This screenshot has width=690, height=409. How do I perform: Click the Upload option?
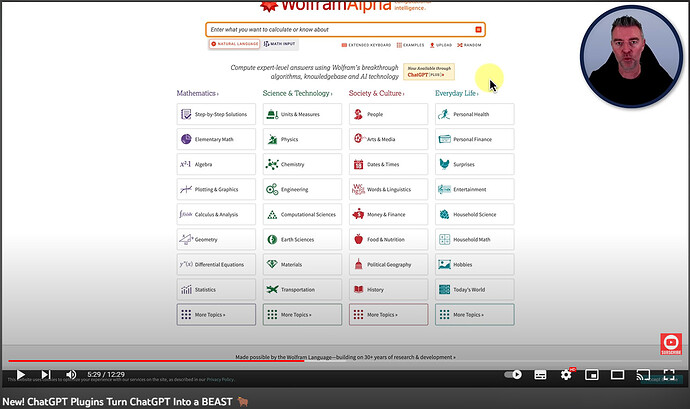point(440,45)
